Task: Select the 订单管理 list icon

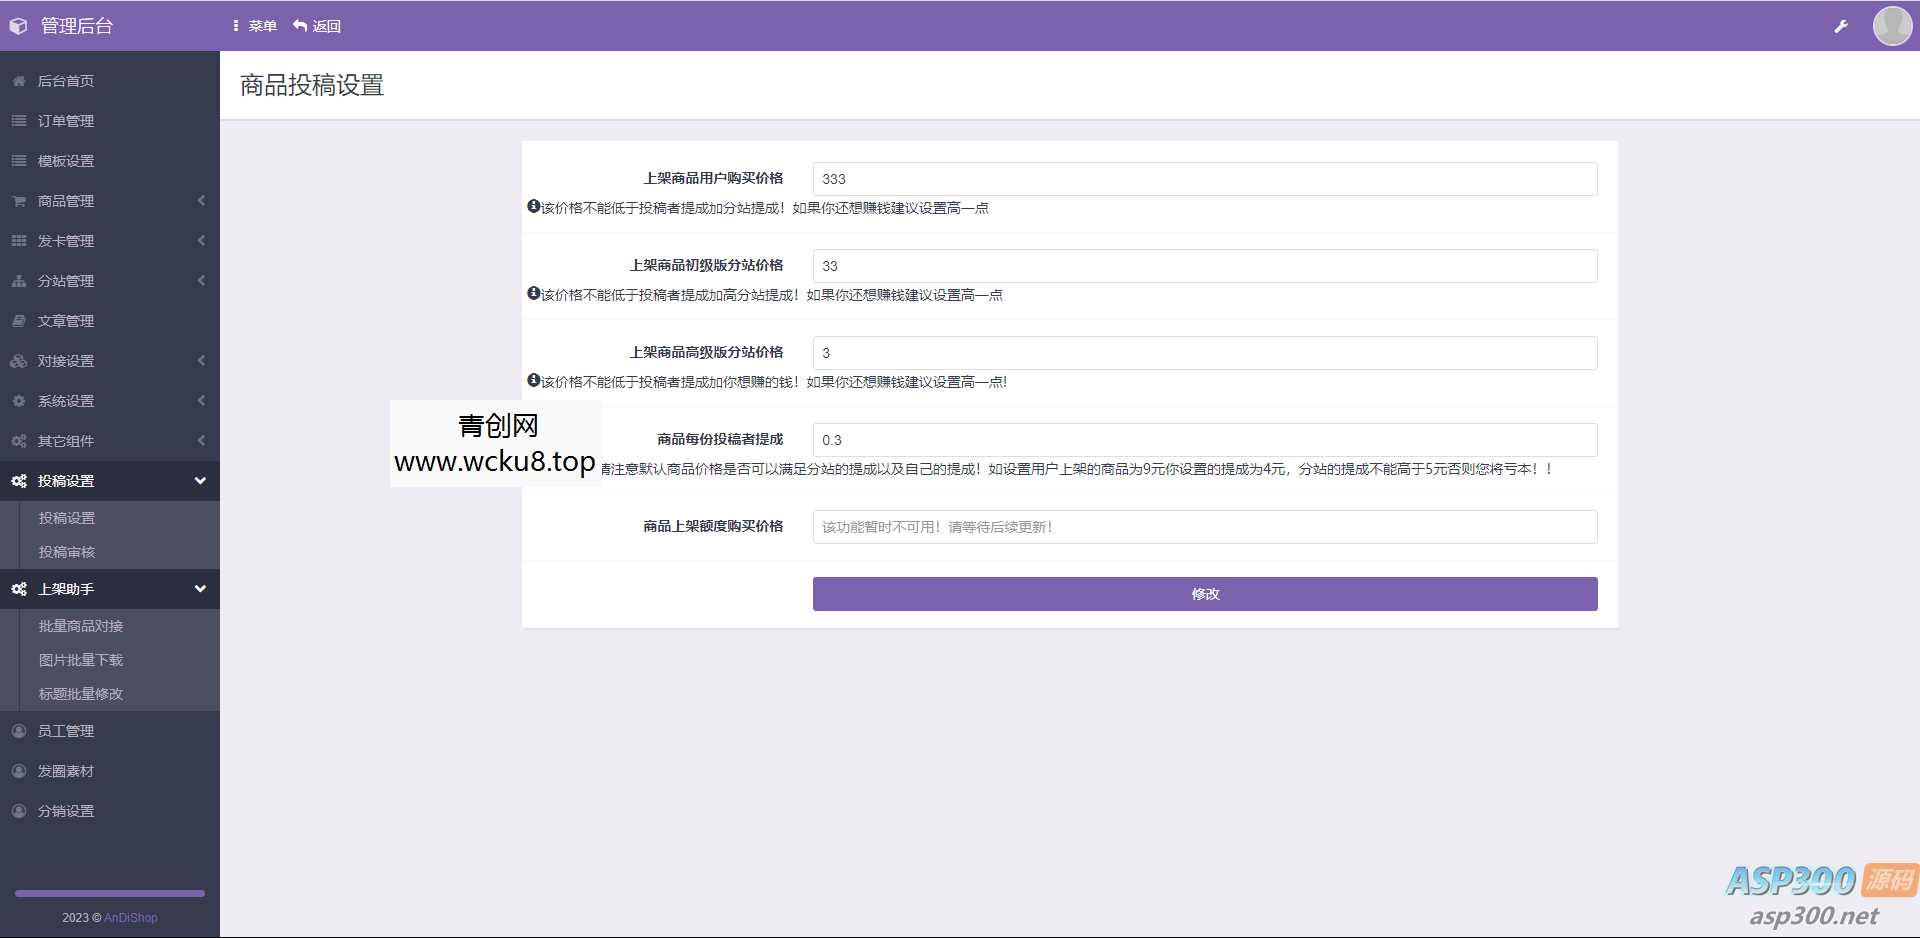Action: click(x=17, y=121)
